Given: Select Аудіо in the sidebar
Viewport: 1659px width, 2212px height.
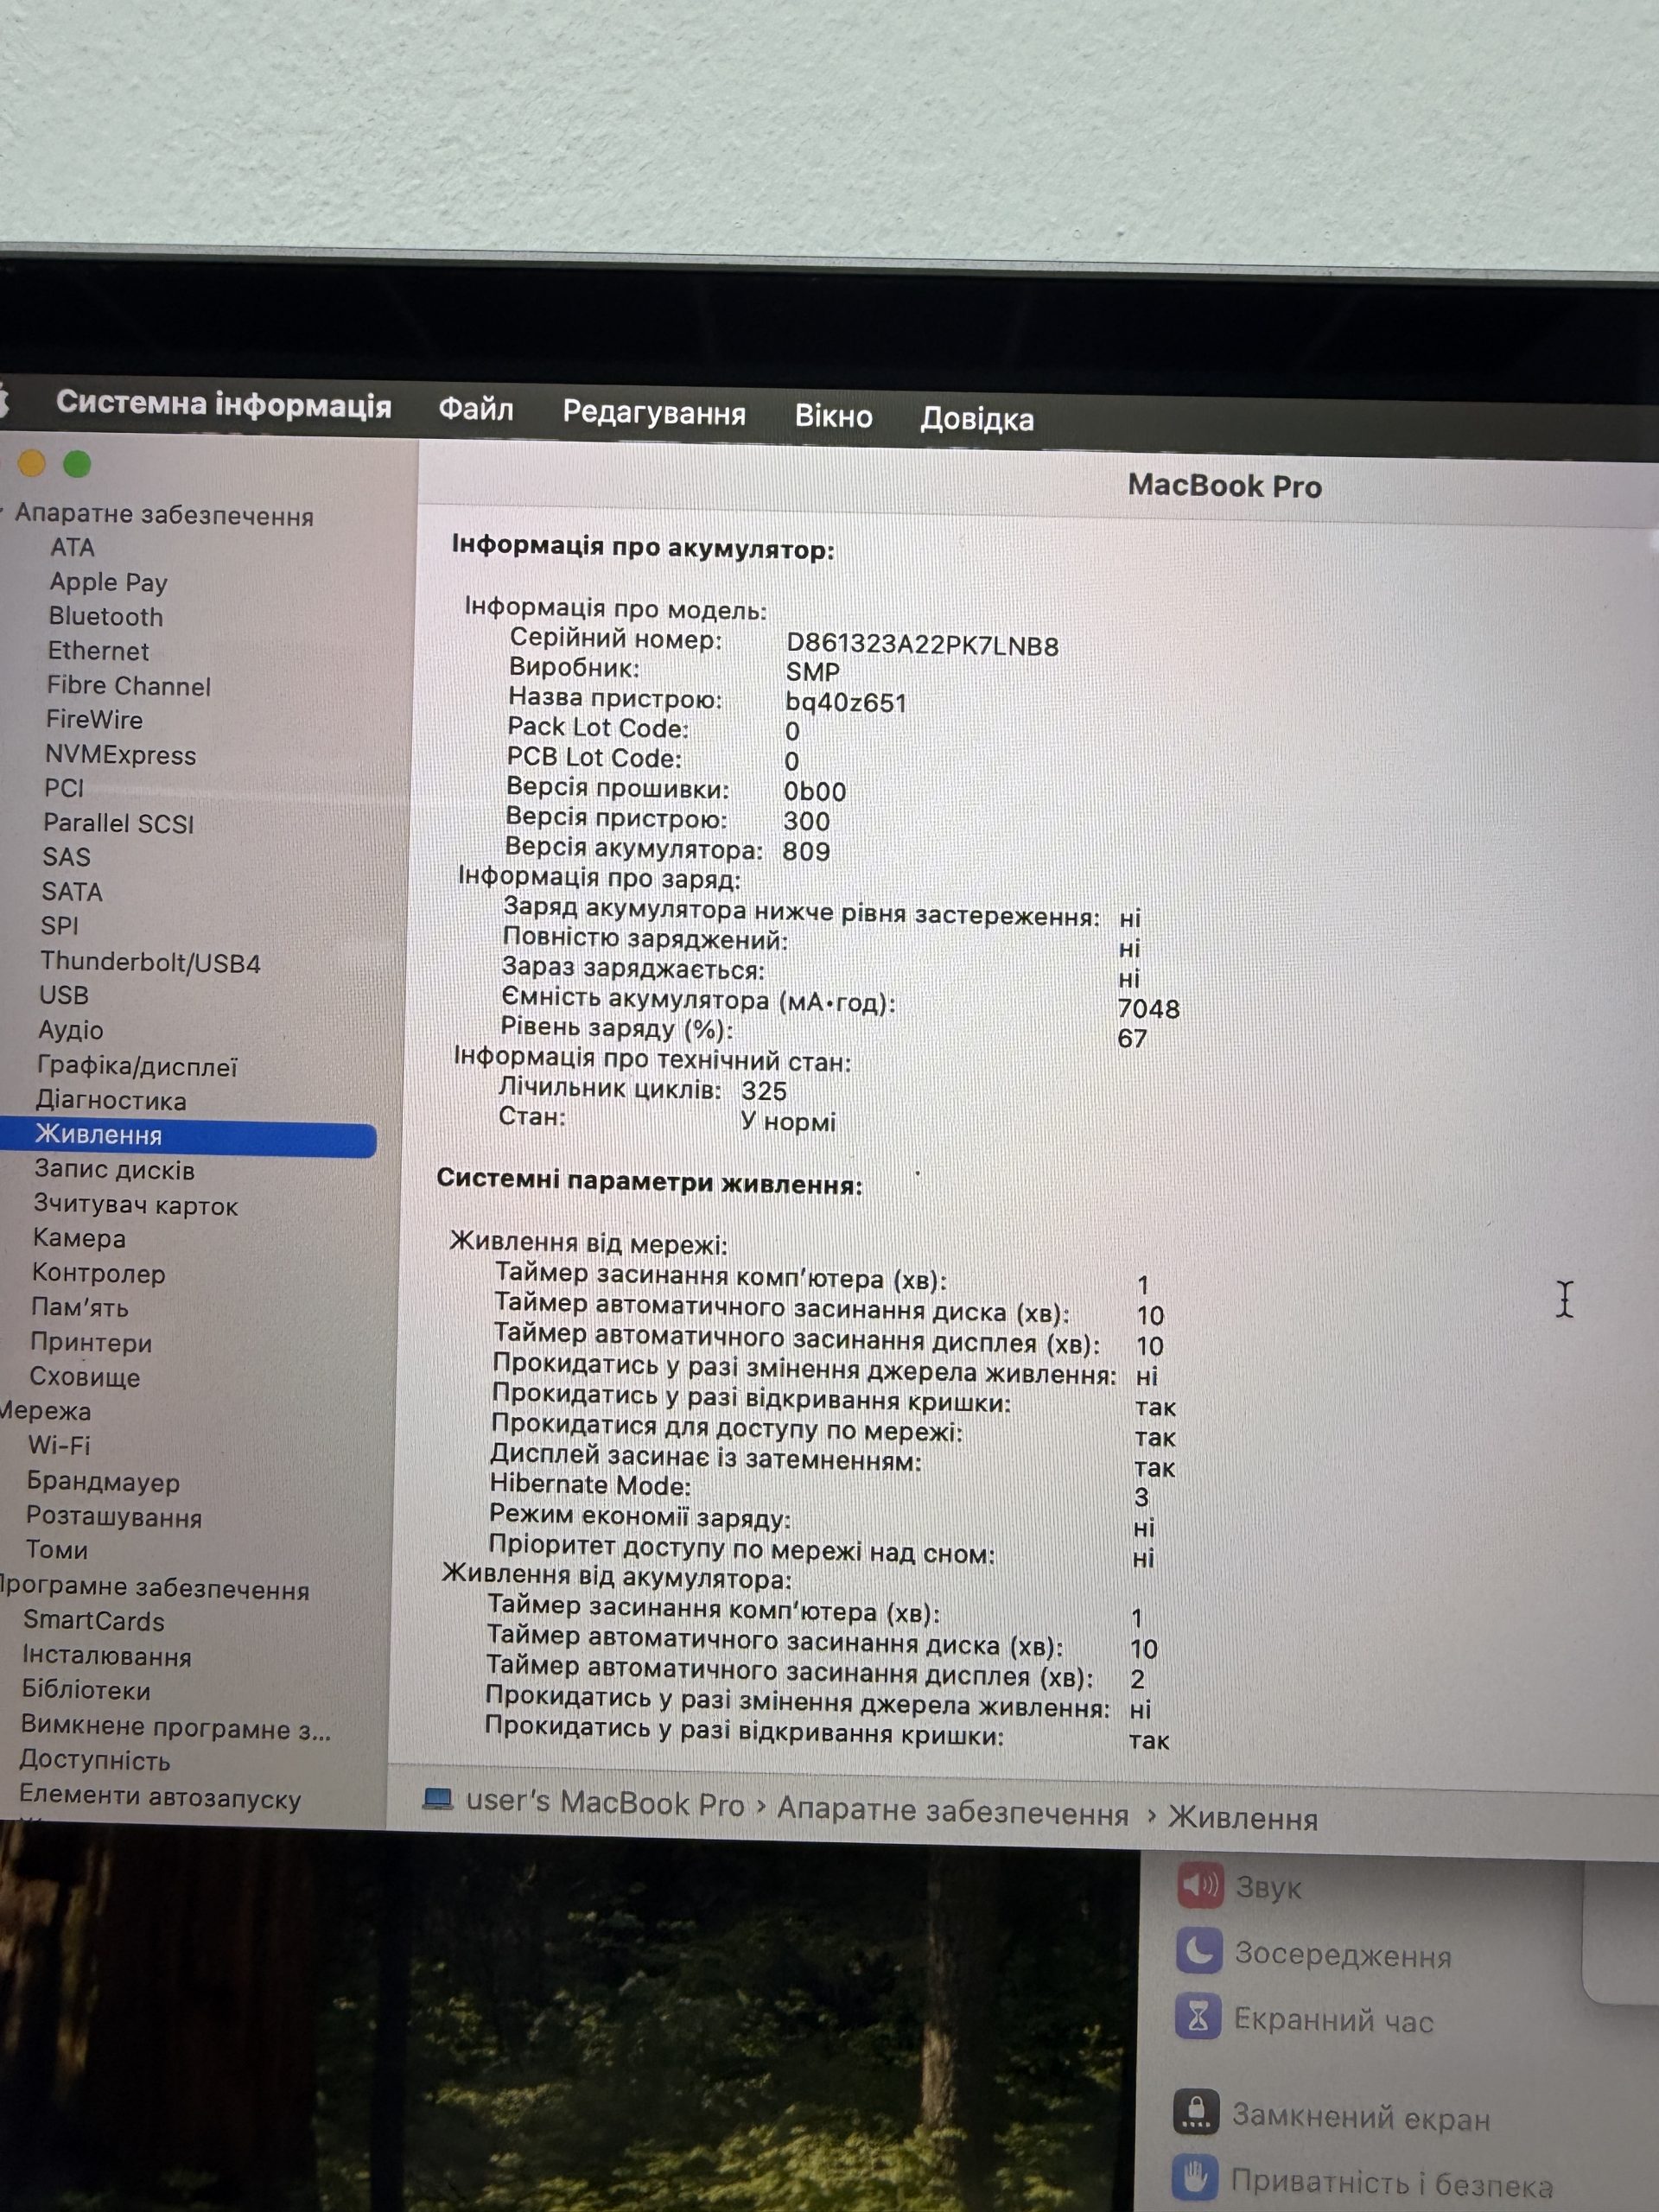Looking at the screenshot, I should click(x=70, y=1030).
